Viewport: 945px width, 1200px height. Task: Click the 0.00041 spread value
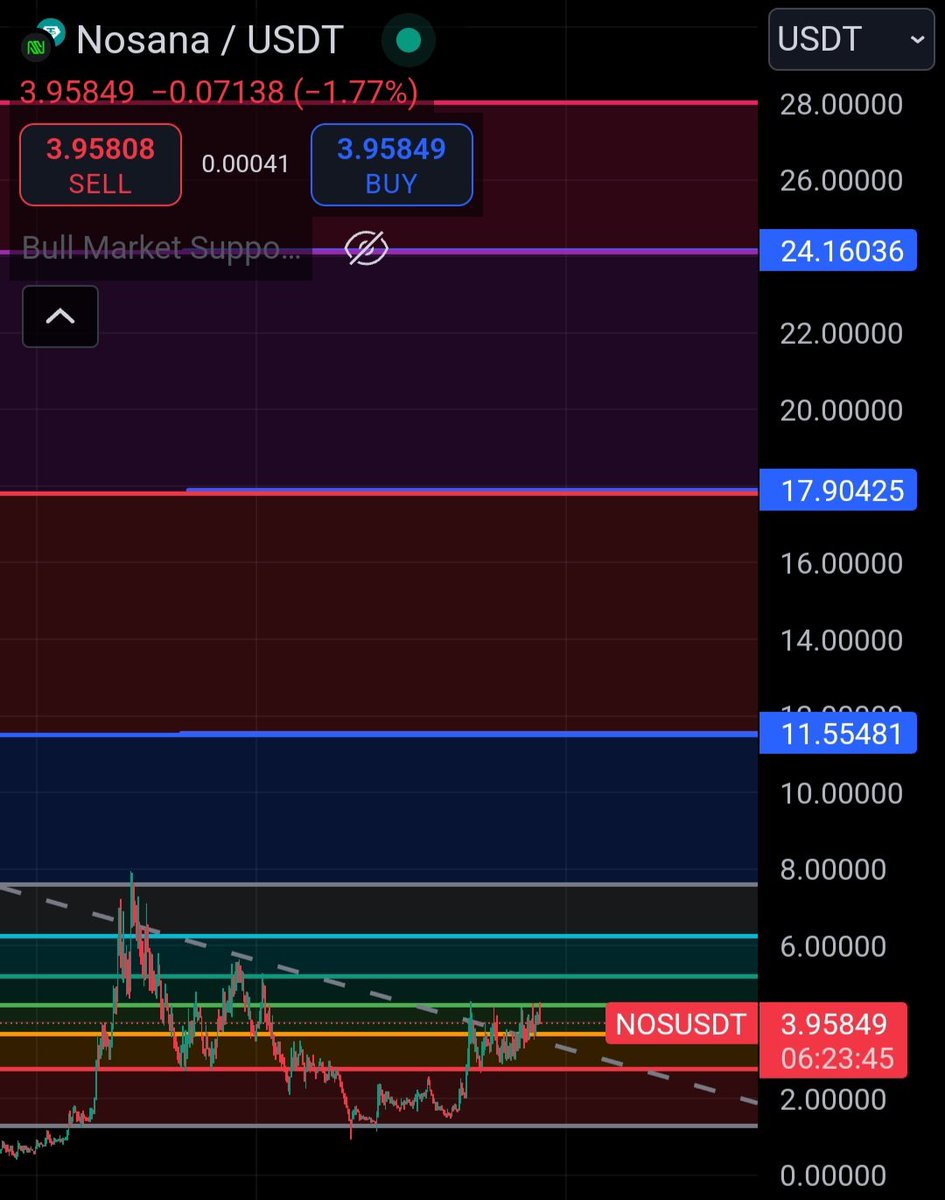point(245,164)
